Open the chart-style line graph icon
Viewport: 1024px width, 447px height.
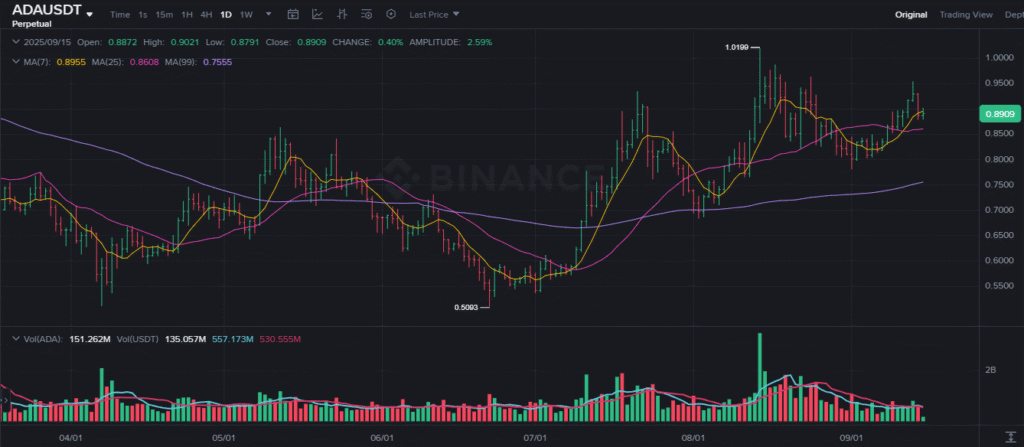click(x=317, y=15)
